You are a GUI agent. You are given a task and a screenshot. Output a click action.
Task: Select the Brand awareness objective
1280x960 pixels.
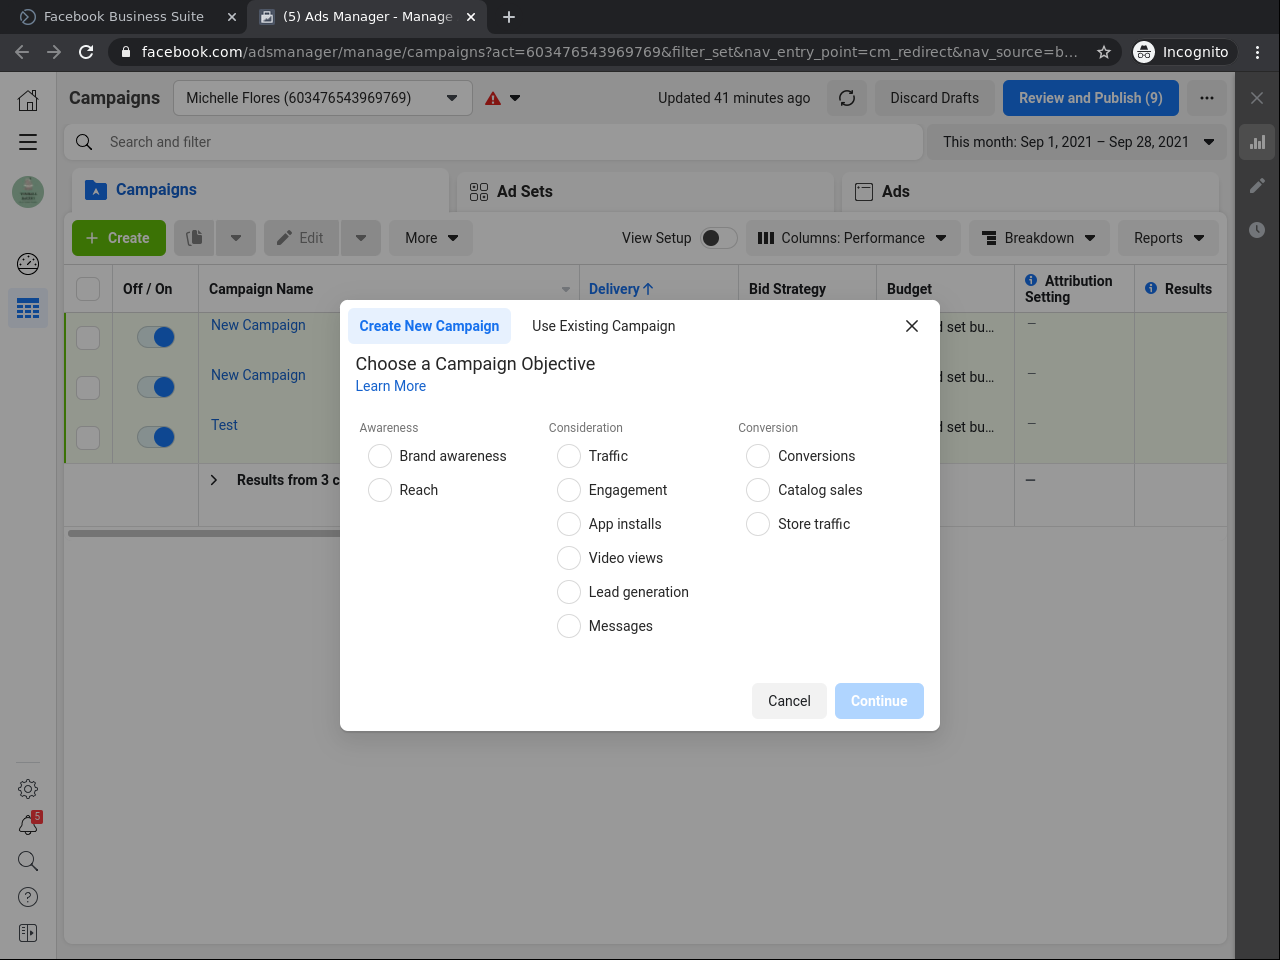click(x=380, y=456)
